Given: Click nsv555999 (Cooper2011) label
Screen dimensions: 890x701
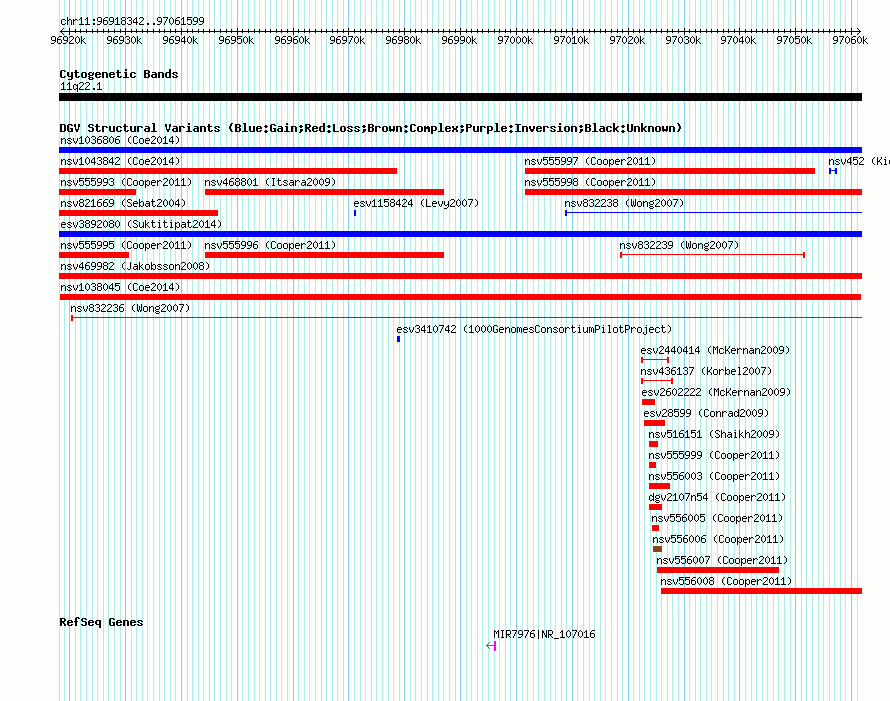Looking at the screenshot, I should point(714,455).
